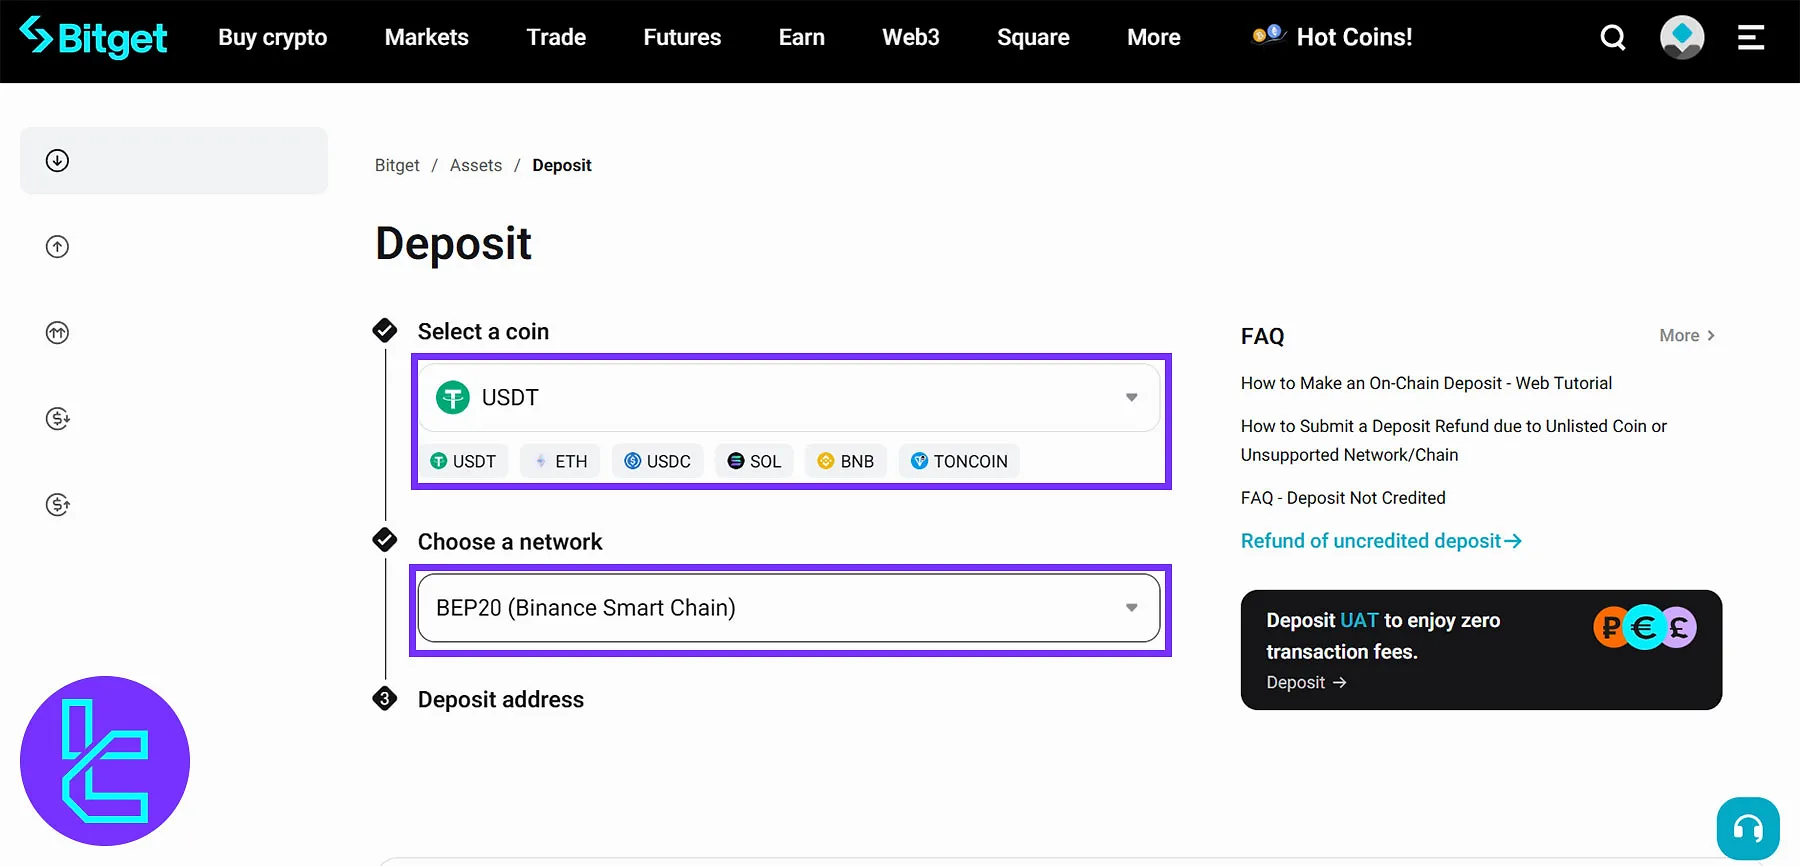
Task: Select the withdraw up-arrow sidebar icon
Action: click(58, 247)
